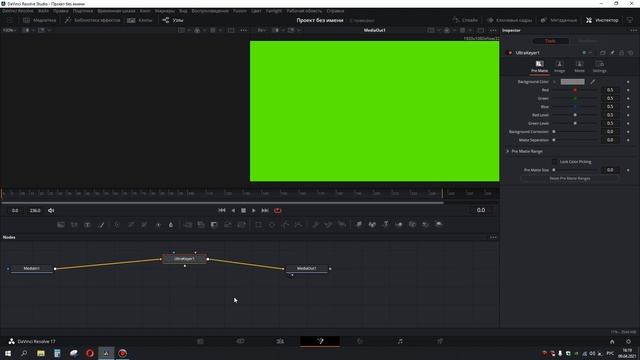Add a pRender particle node
The height and width of the screenshot is (360, 640).
tap(342, 224)
